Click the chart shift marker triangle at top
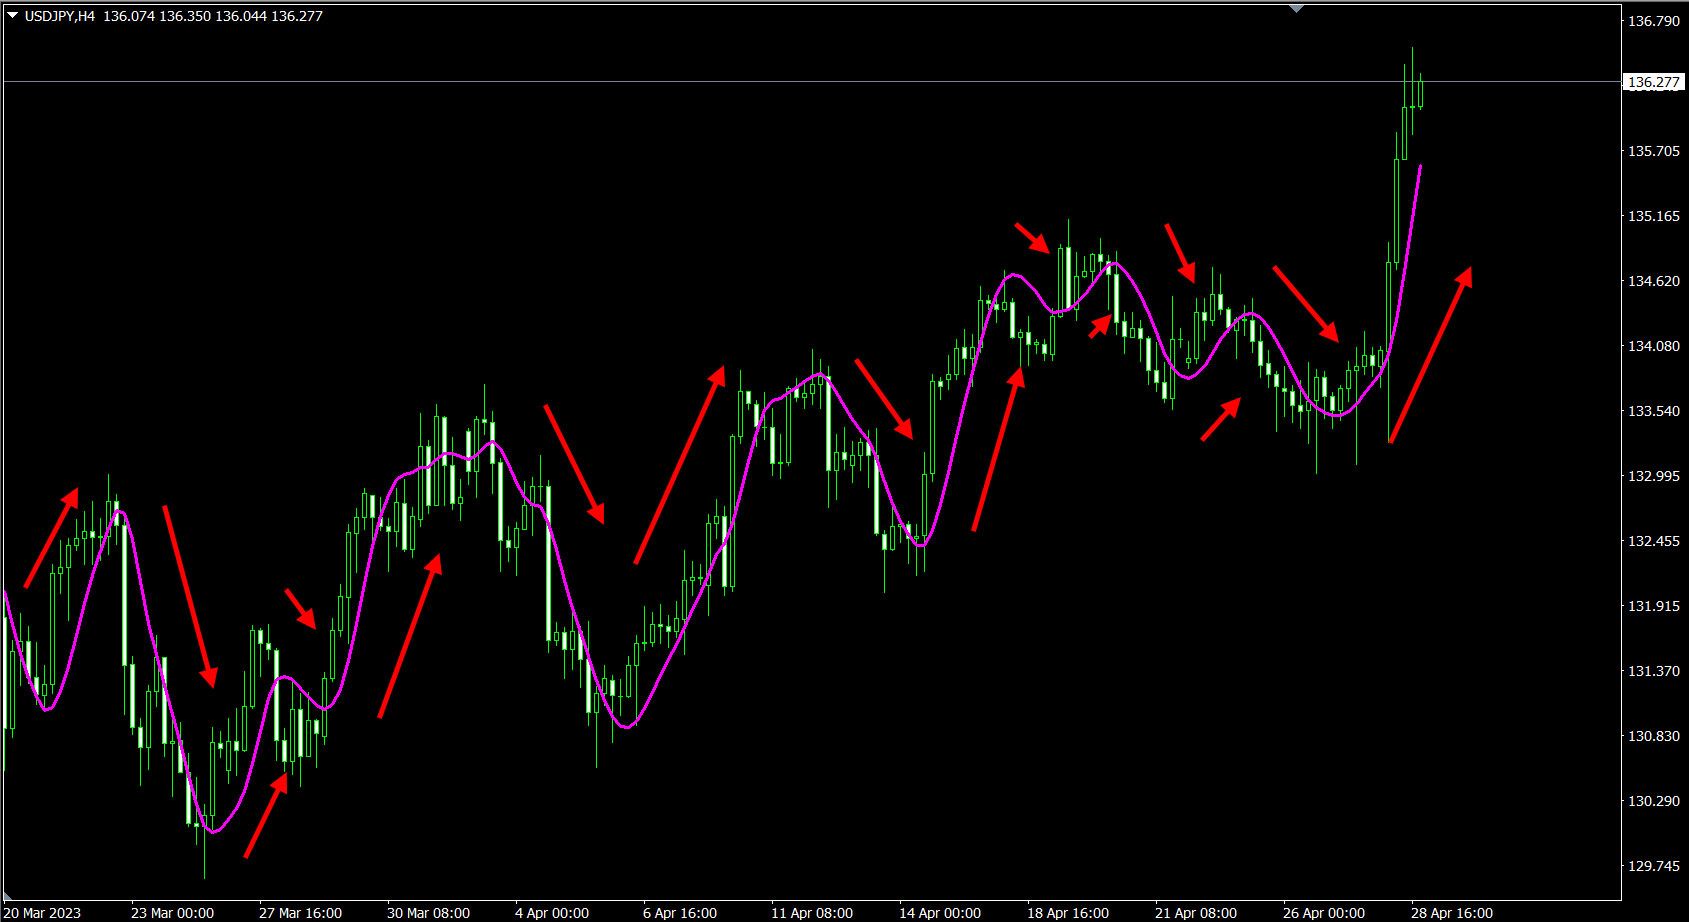This screenshot has height=922, width=1689. pos(1297,8)
